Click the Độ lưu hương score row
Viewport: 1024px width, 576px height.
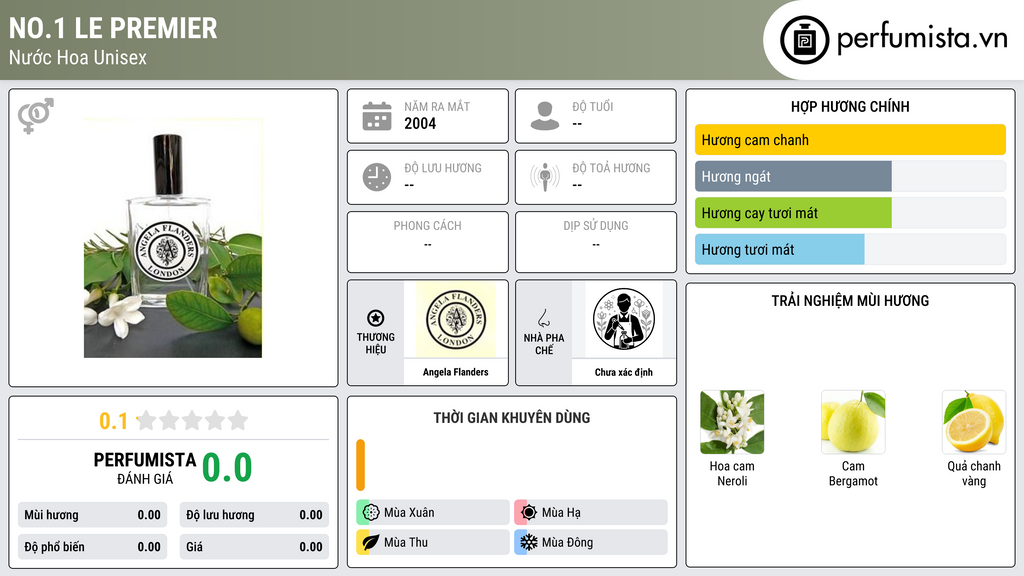click(254, 515)
